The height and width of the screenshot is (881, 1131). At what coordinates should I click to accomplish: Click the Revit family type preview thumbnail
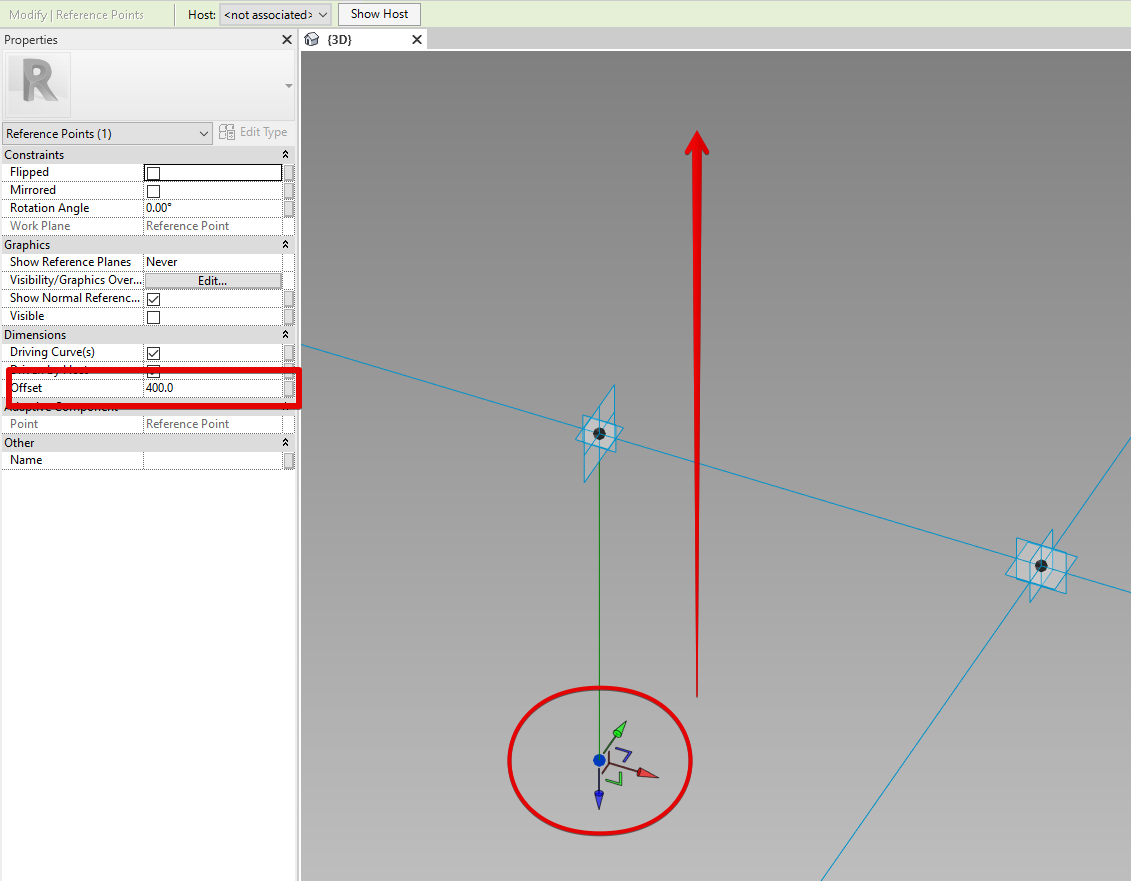[38, 84]
